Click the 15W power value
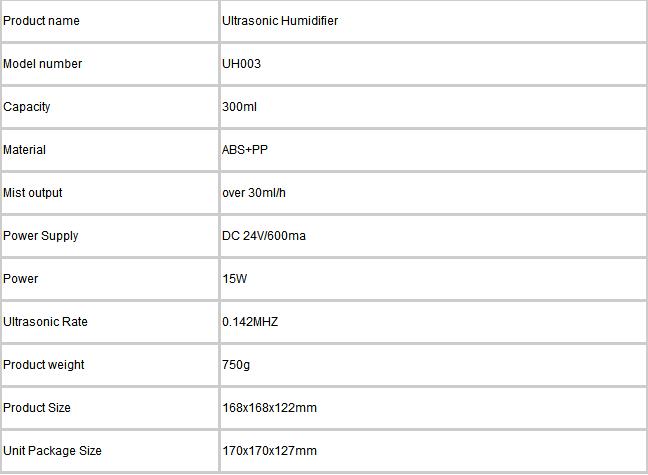Image resolution: width=648 pixels, height=475 pixels. 234,279
